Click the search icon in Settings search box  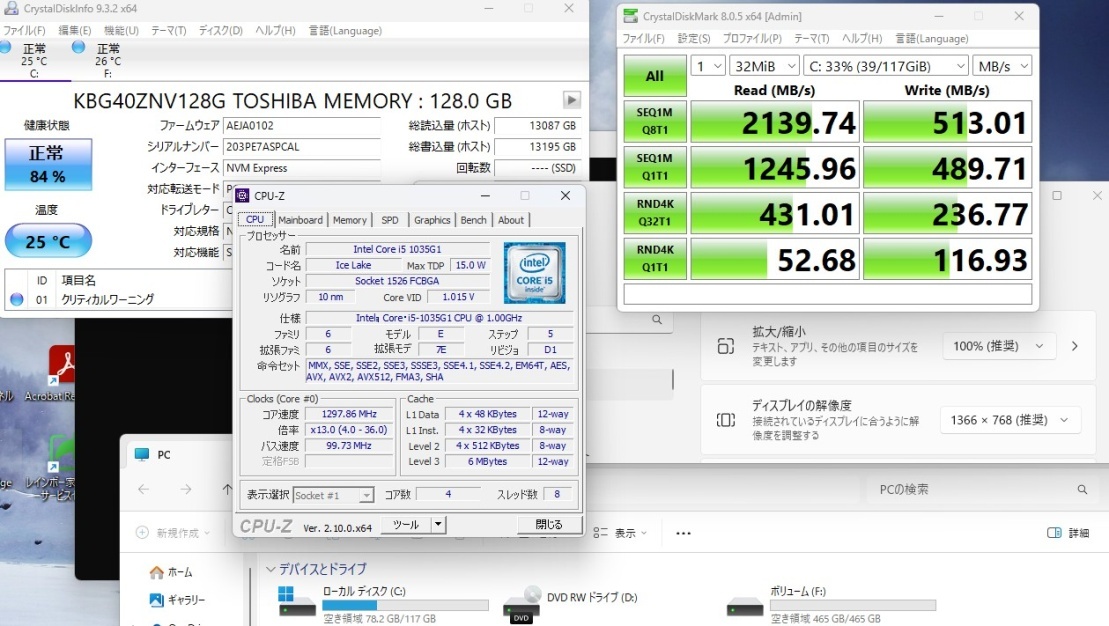point(657,320)
